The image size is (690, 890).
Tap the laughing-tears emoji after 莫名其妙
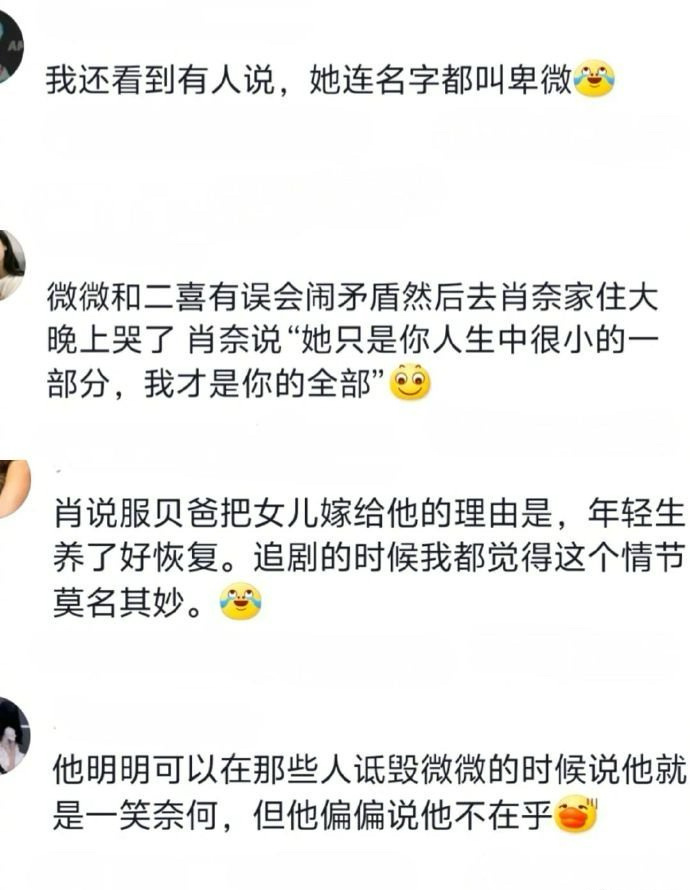click(x=241, y=601)
